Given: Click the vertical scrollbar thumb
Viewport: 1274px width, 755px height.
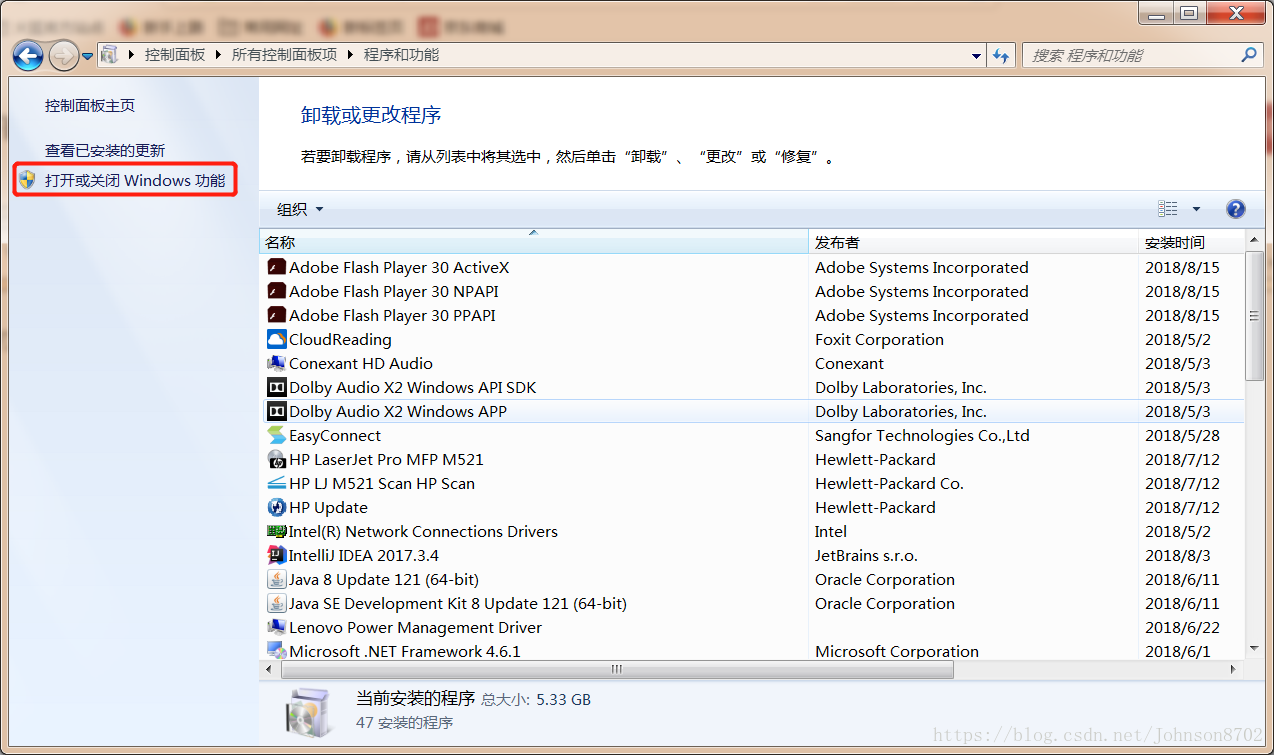Looking at the screenshot, I should point(1255,316).
